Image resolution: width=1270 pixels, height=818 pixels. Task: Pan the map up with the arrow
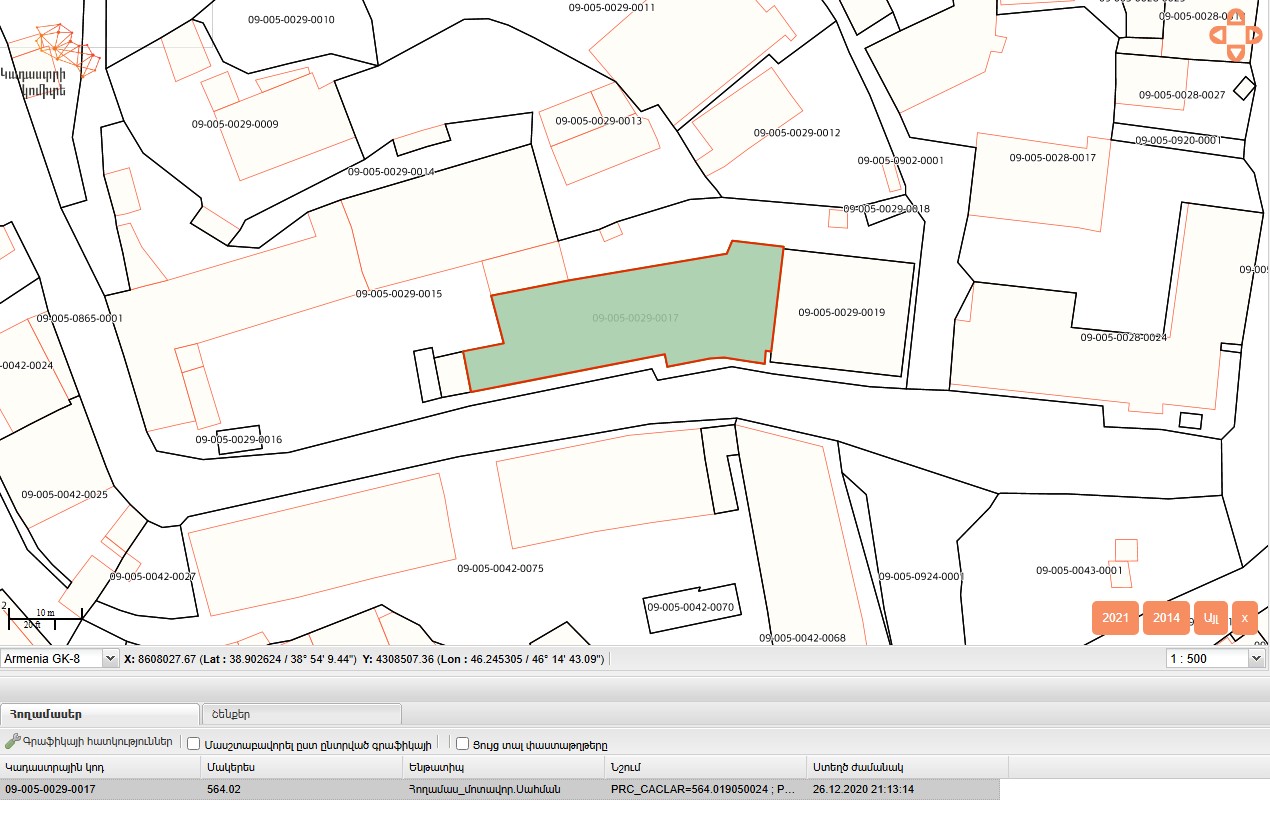(1236, 17)
